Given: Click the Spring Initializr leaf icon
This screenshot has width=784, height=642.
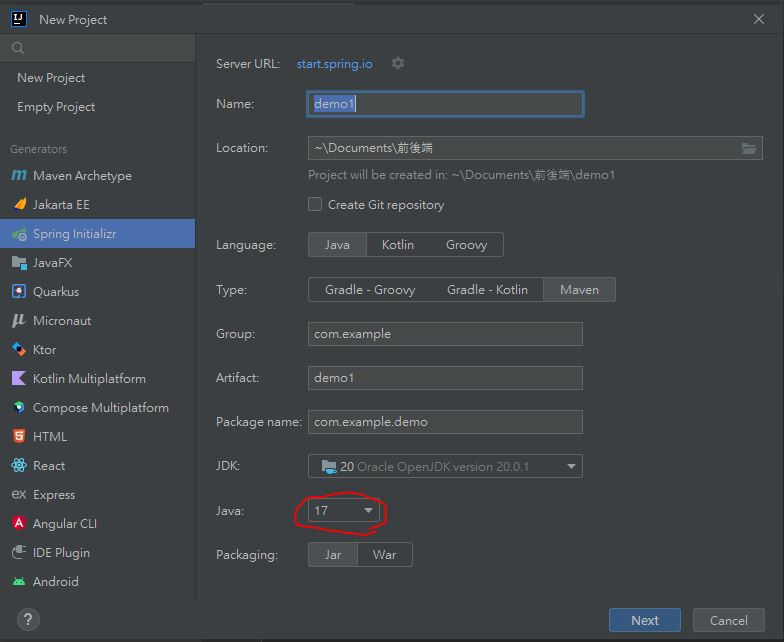Looking at the screenshot, I should coord(20,234).
